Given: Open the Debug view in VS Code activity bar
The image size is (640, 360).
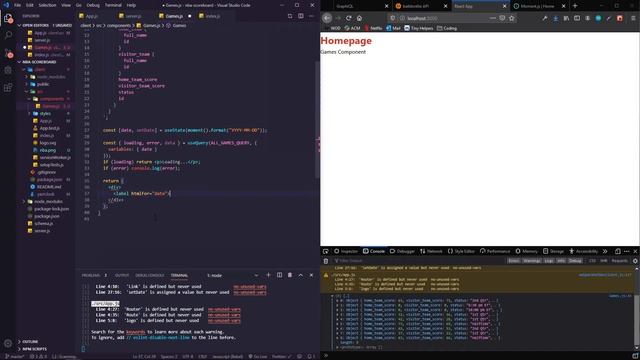Looking at the screenshot, I should 8,70.
